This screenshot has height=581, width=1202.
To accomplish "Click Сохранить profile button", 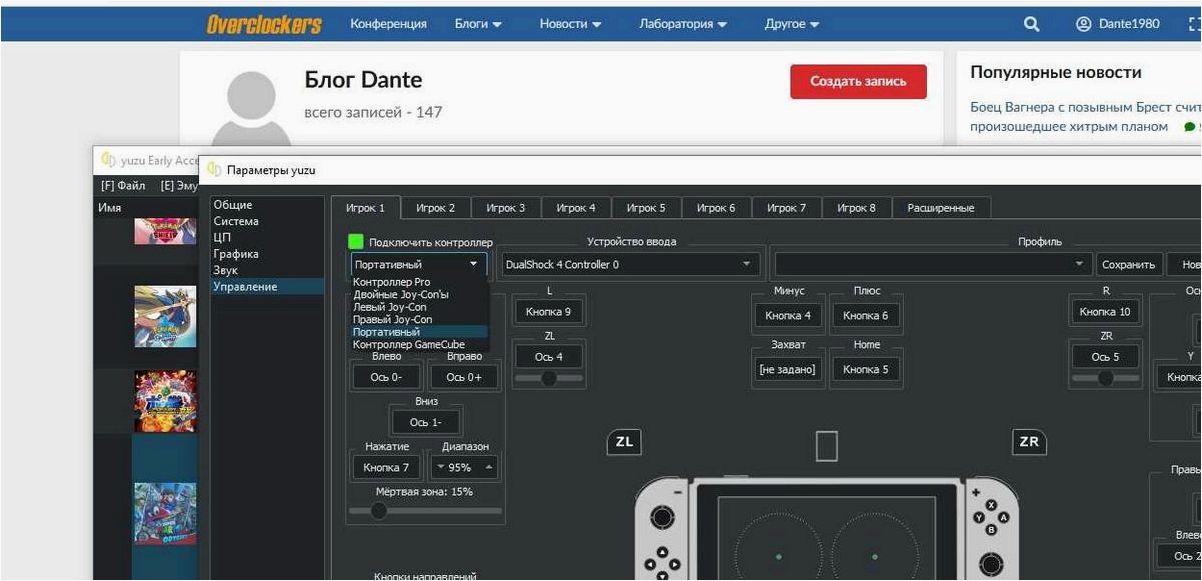I will 1128,265.
